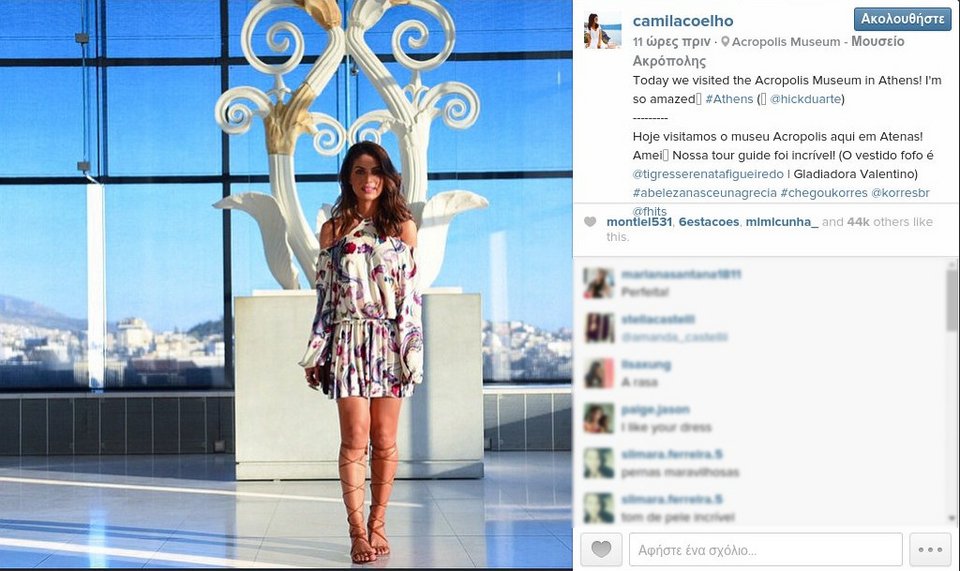Click the #Athens hashtag
The height and width of the screenshot is (571, 960).
coord(729,99)
